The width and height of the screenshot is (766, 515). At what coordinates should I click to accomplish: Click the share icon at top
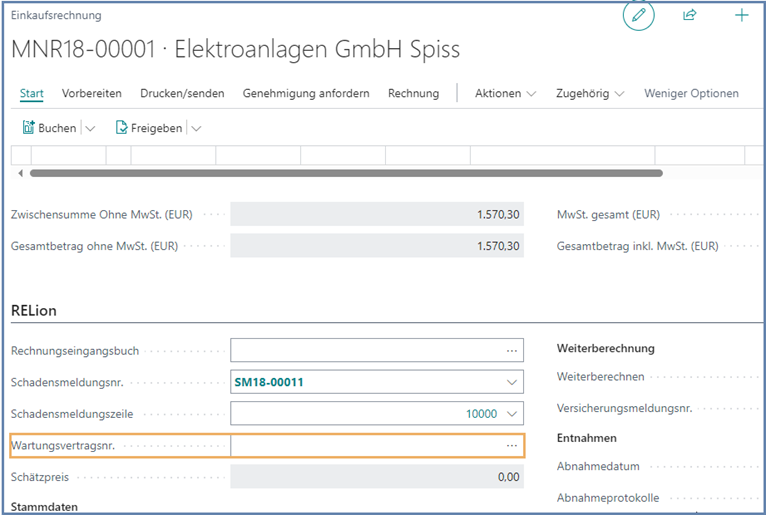(689, 15)
